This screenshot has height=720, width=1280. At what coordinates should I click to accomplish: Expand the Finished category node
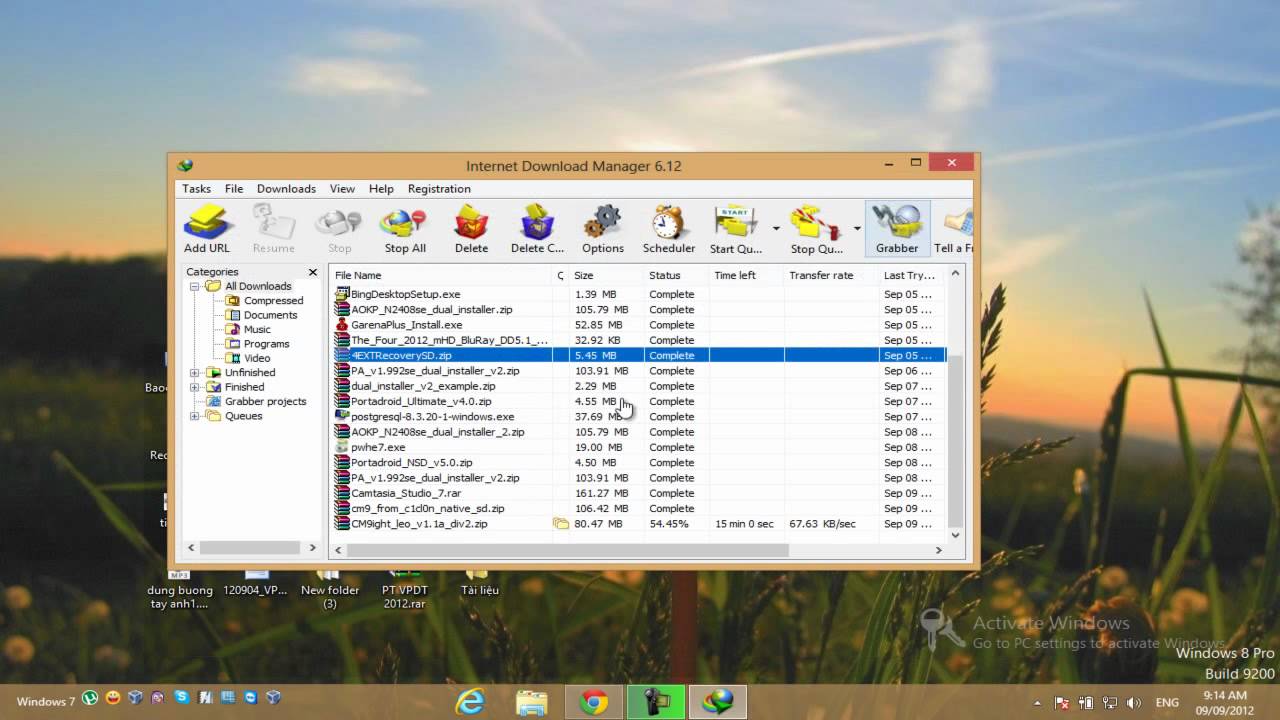coord(195,387)
